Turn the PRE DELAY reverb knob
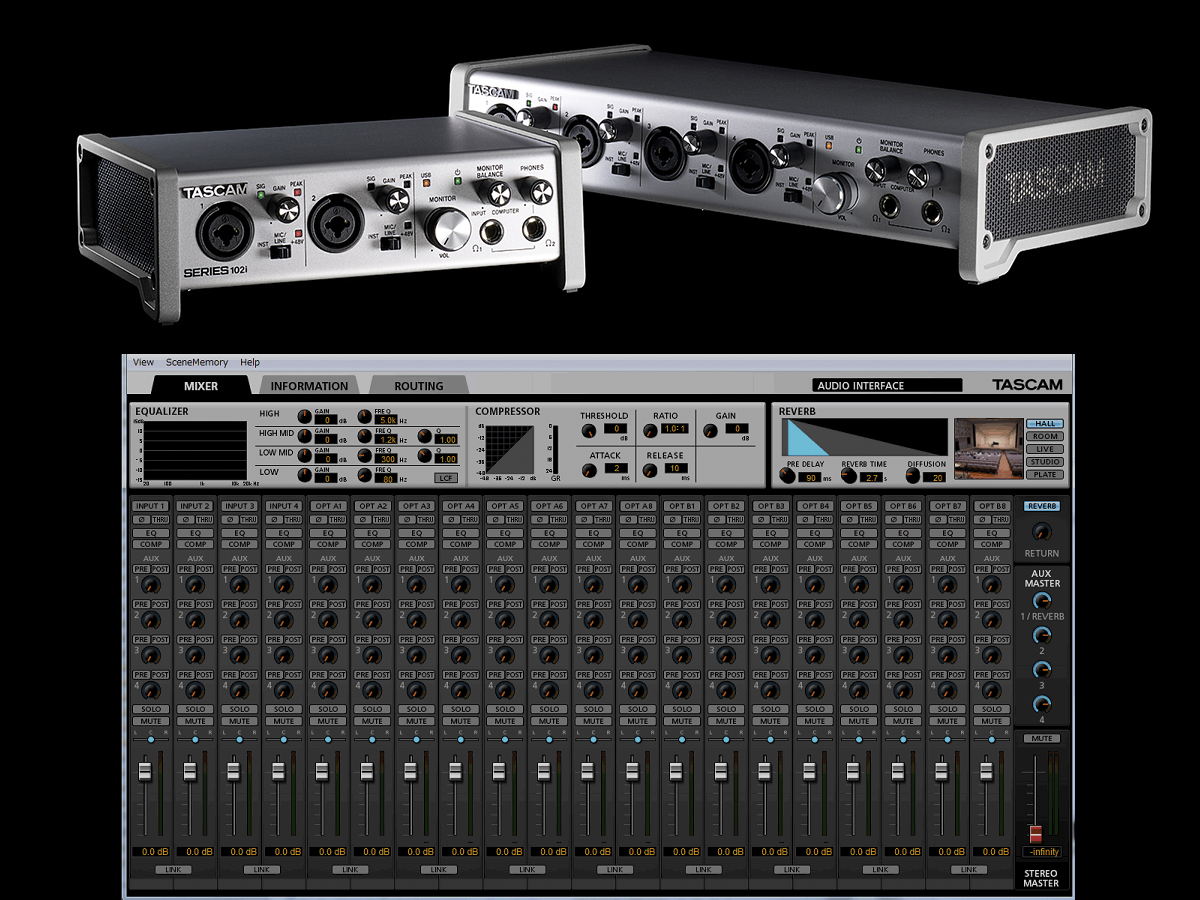This screenshot has width=1200, height=900. 788,476
